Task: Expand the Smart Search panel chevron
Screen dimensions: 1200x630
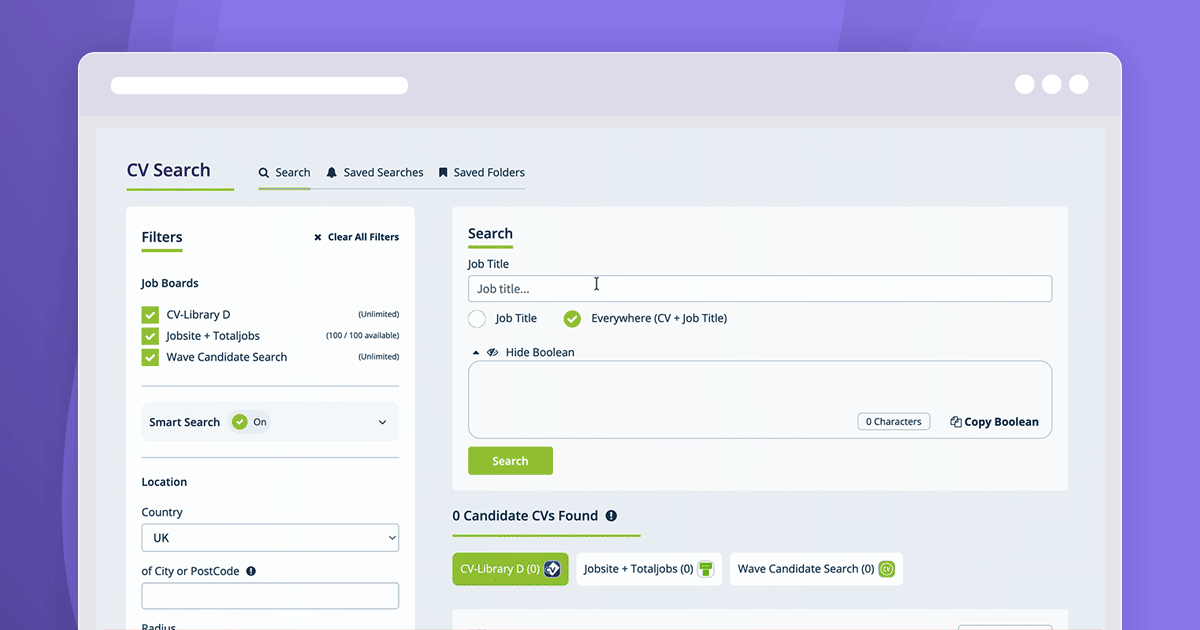Action: (382, 422)
